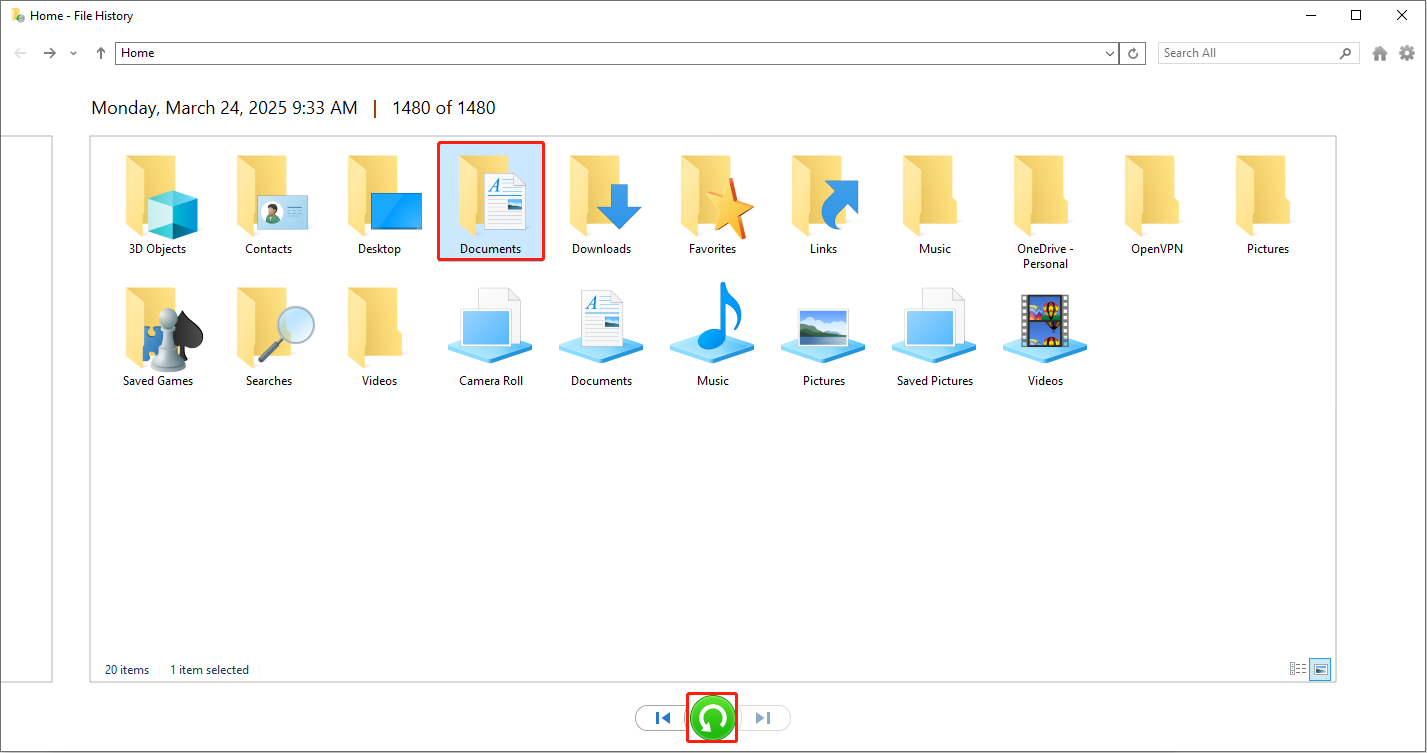Click the green Restore button to recover files

tap(711, 717)
